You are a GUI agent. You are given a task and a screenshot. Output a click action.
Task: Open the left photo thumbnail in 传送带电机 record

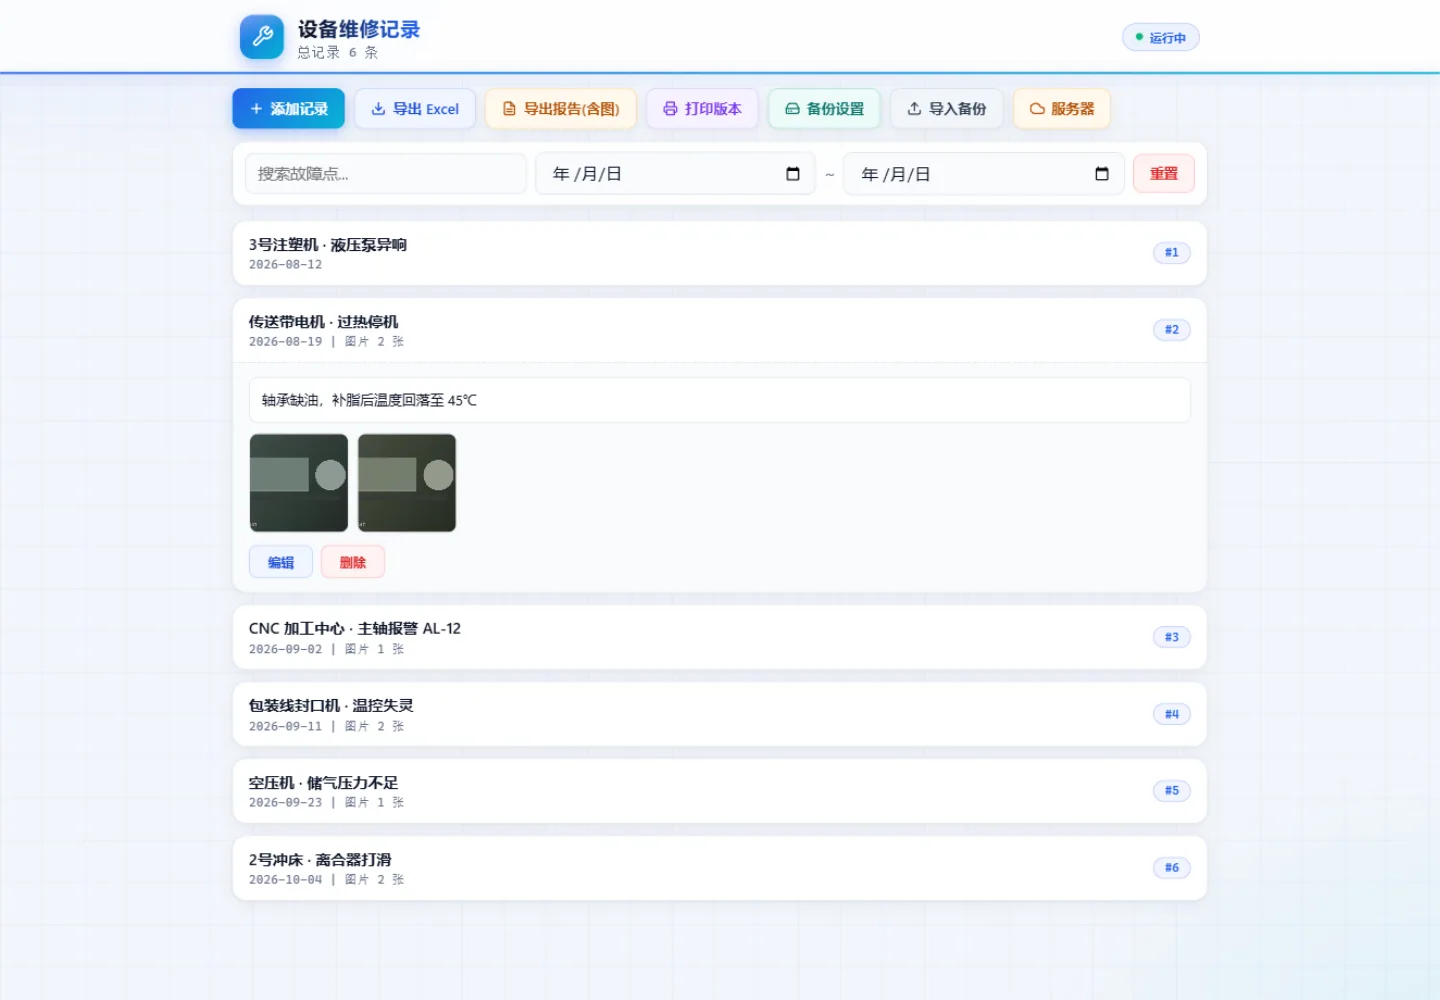[x=299, y=483]
